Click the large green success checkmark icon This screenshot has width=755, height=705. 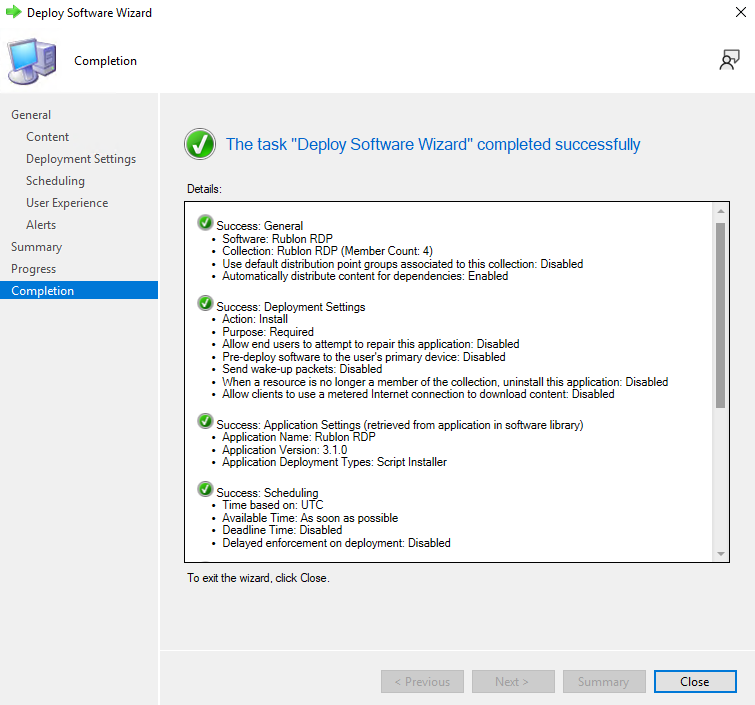[200, 144]
